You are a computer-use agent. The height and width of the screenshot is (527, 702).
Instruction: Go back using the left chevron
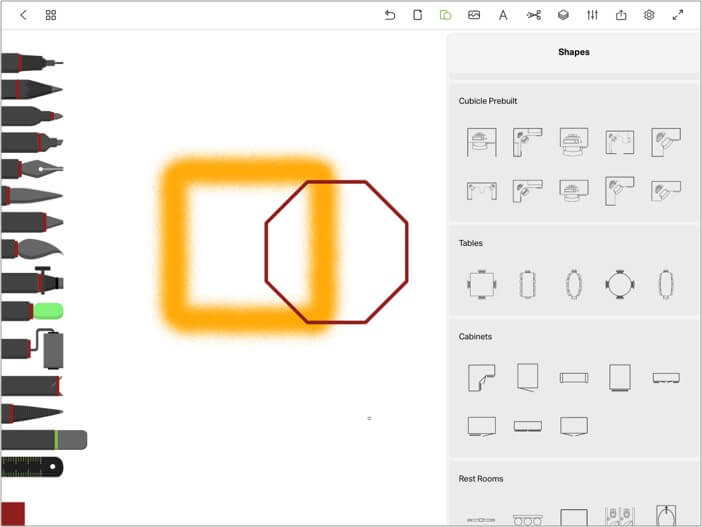pos(23,15)
